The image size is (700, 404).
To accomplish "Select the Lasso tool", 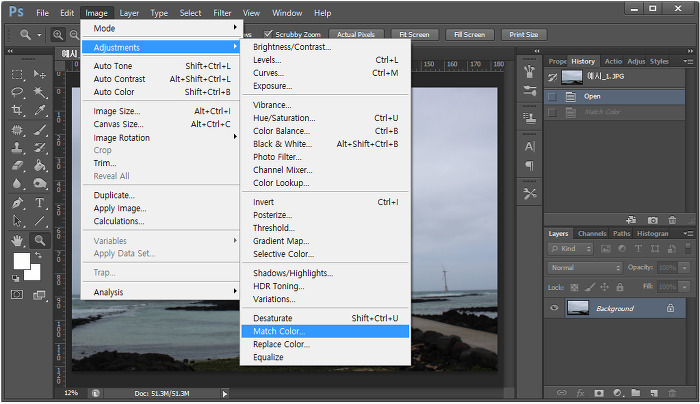I will pyautogui.click(x=17, y=92).
